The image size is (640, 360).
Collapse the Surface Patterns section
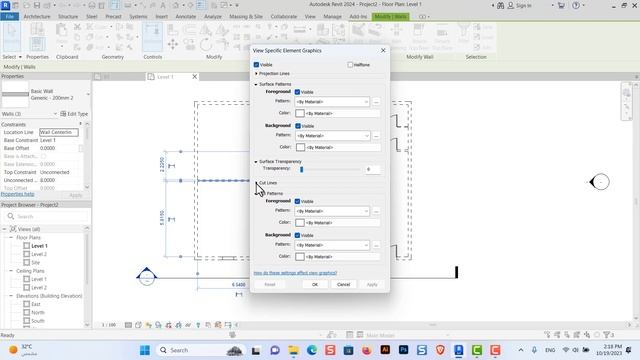click(x=256, y=84)
